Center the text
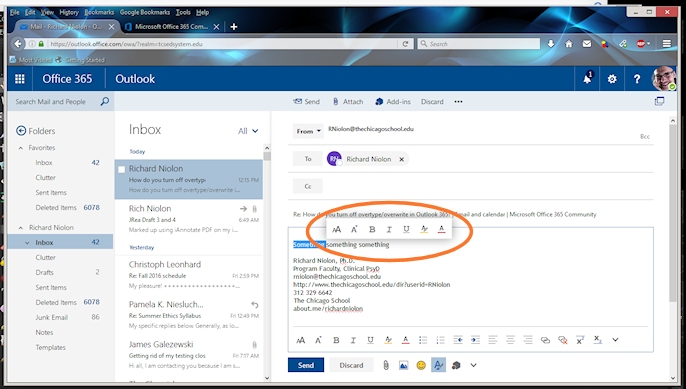686x389 pixels. [511, 340]
